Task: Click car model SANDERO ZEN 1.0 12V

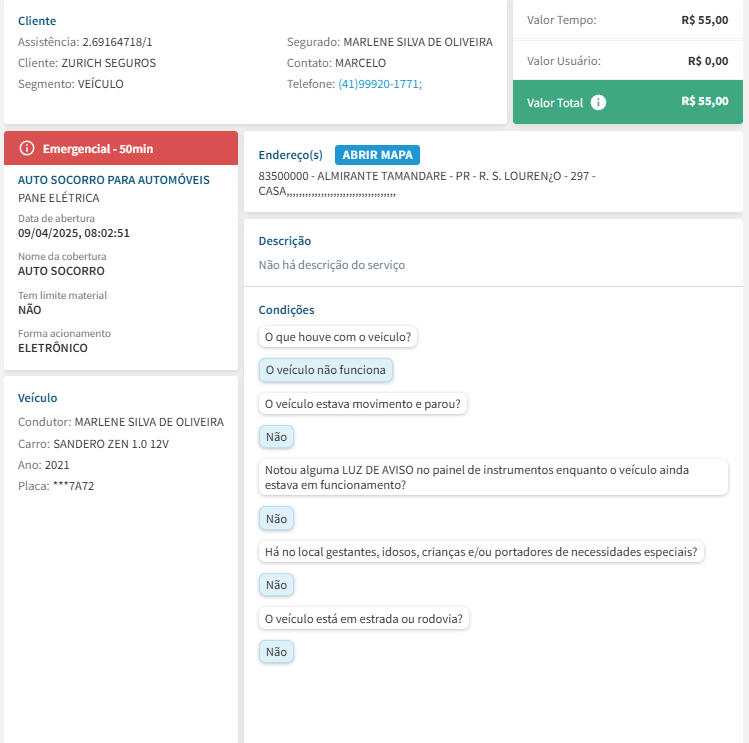Action: pyautogui.click(x=111, y=444)
